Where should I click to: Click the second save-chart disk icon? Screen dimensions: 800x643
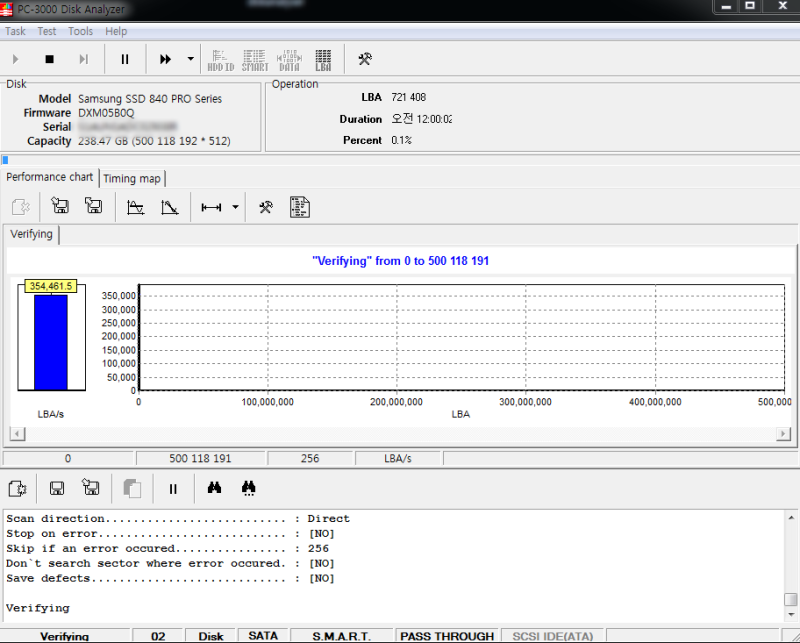[x=93, y=206]
